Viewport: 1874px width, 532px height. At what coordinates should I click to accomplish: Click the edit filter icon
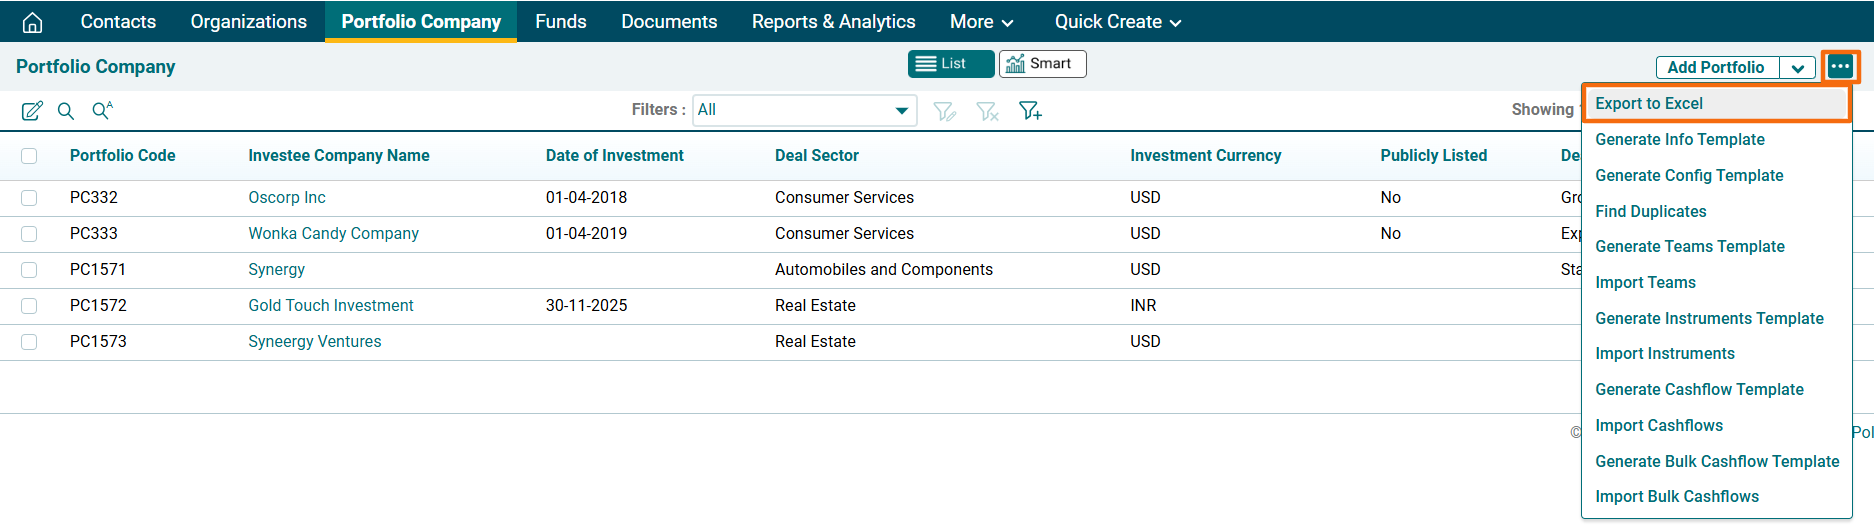tap(944, 111)
